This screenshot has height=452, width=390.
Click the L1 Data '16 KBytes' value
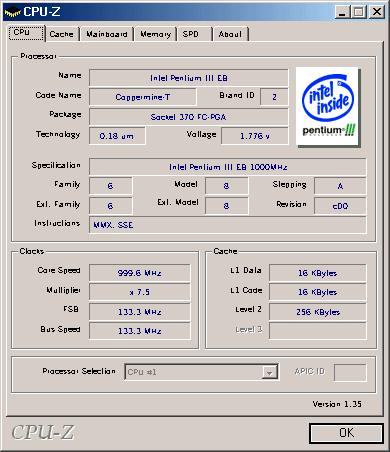(x=318, y=273)
